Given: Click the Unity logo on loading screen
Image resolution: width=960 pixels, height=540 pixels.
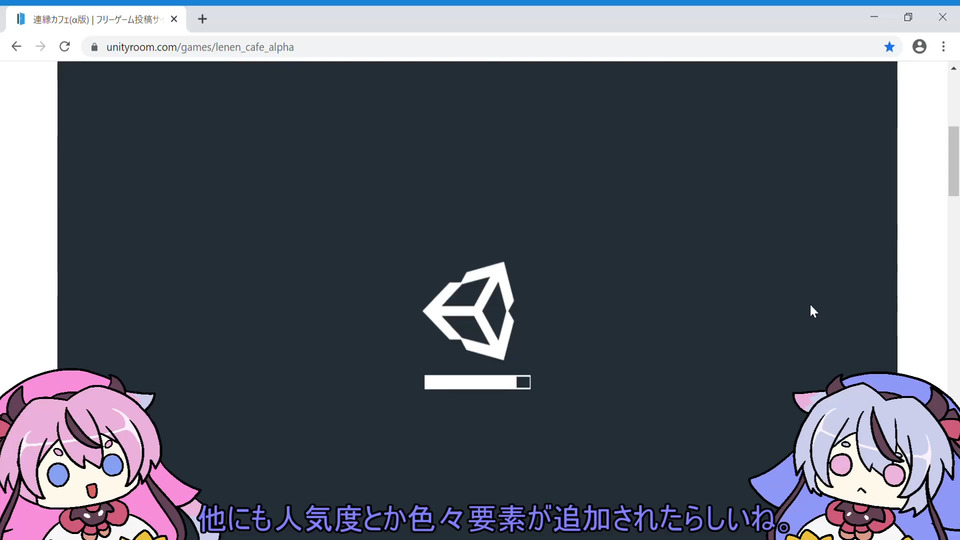Looking at the screenshot, I should coord(470,311).
